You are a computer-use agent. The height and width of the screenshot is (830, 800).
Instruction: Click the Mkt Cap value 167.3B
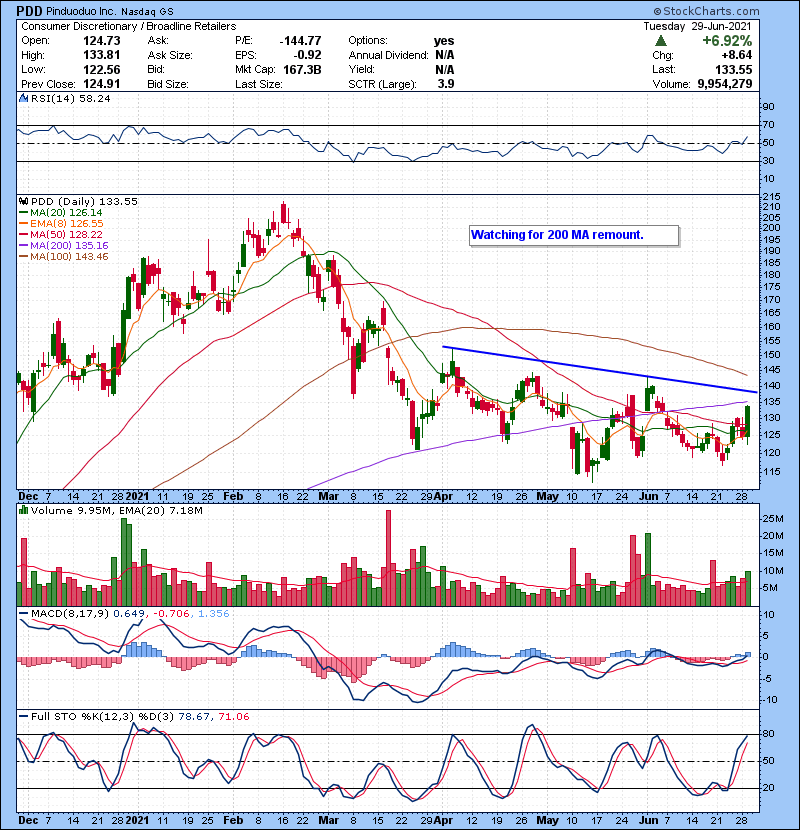pyautogui.click(x=302, y=69)
